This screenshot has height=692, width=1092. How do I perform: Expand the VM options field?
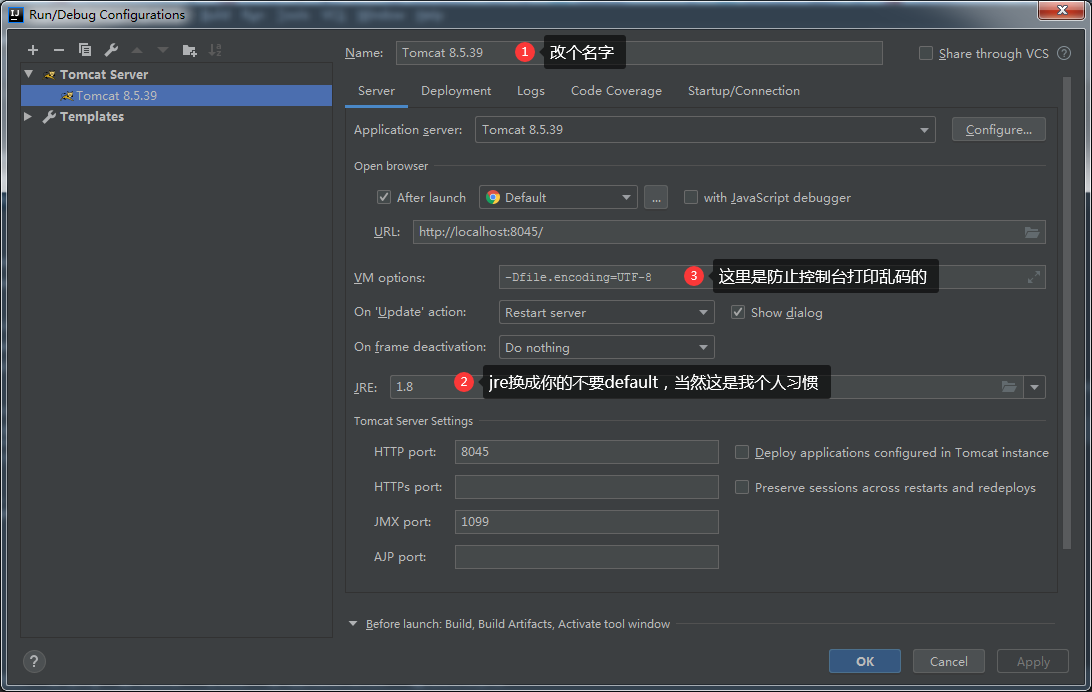(1034, 277)
